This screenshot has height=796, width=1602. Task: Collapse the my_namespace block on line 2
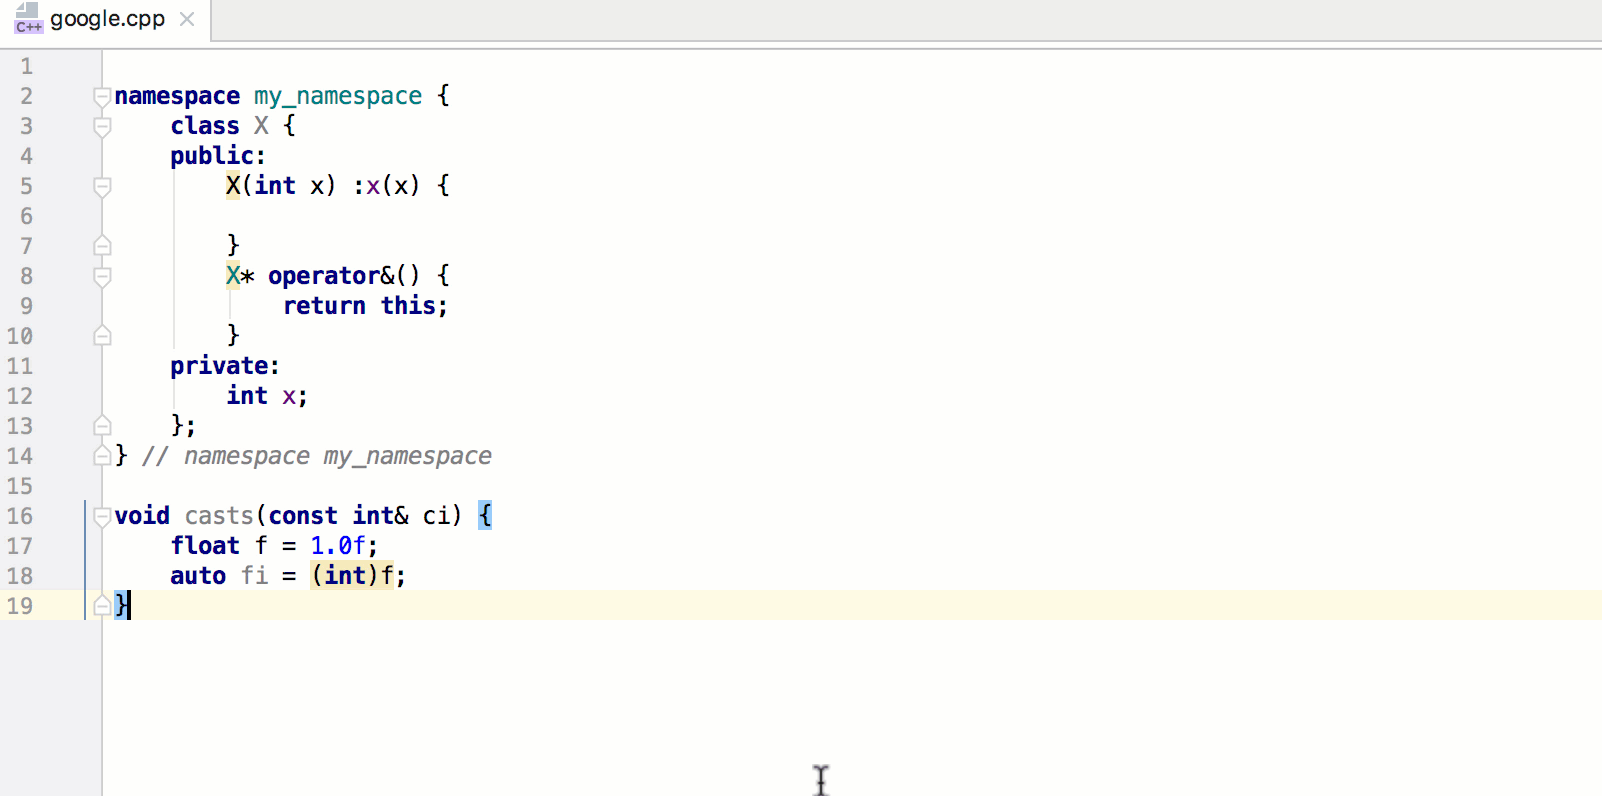pyautogui.click(x=102, y=96)
